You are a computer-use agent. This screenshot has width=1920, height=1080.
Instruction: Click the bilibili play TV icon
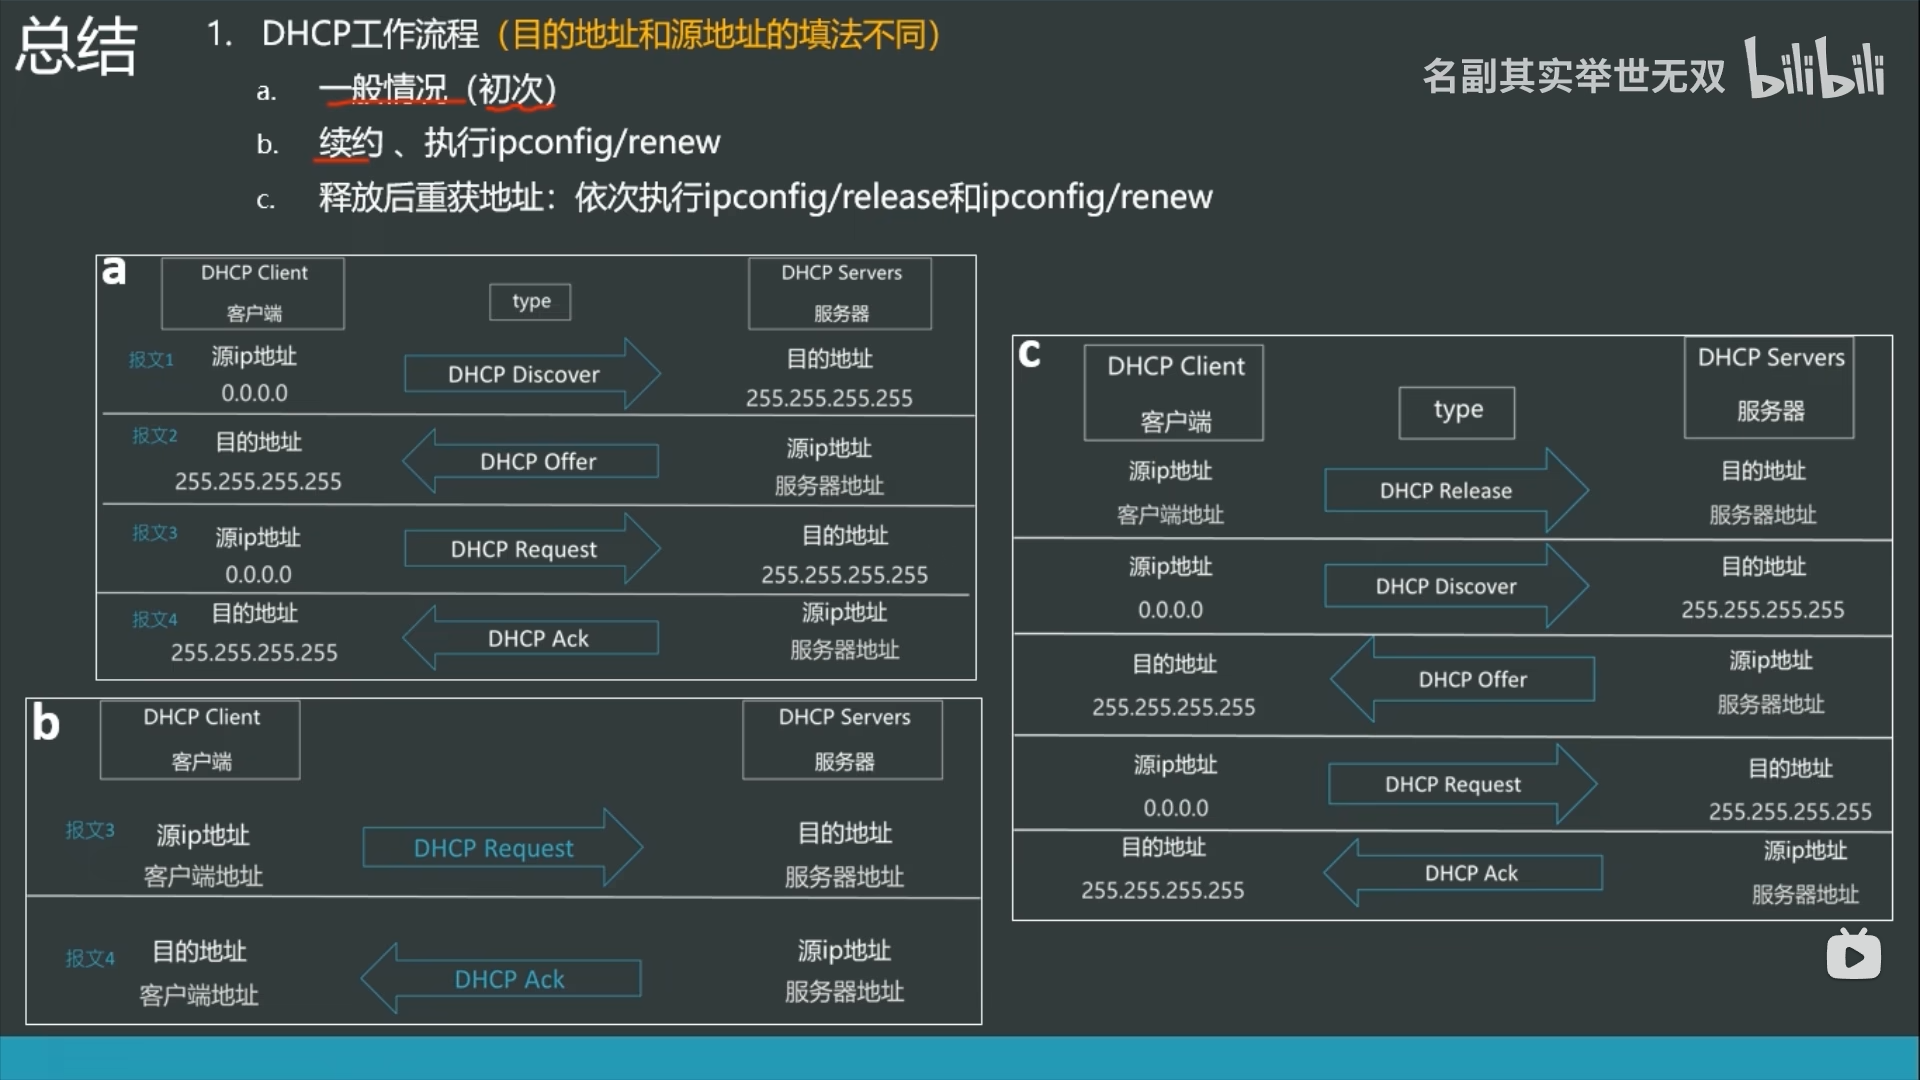click(x=1853, y=955)
